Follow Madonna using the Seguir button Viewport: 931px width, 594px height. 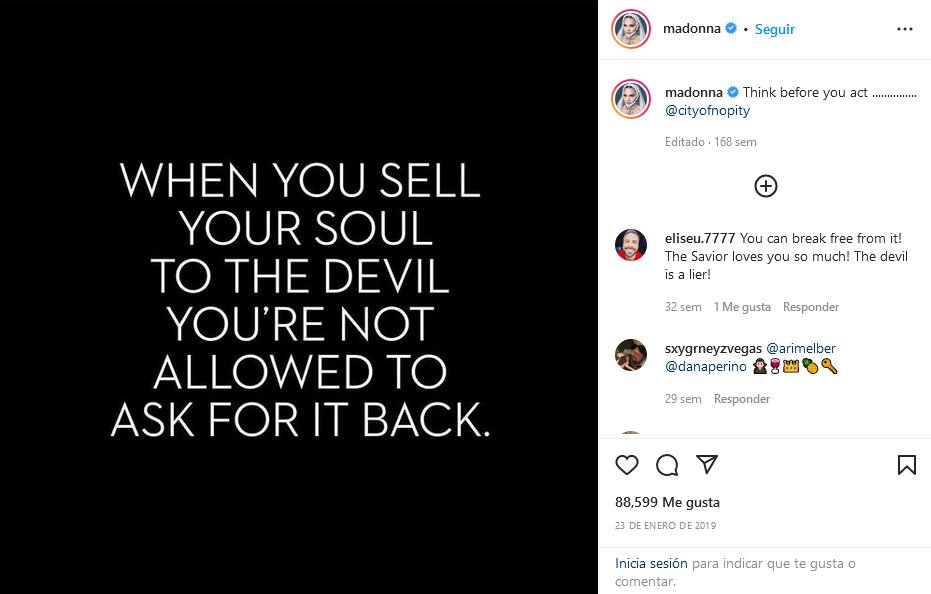[775, 29]
